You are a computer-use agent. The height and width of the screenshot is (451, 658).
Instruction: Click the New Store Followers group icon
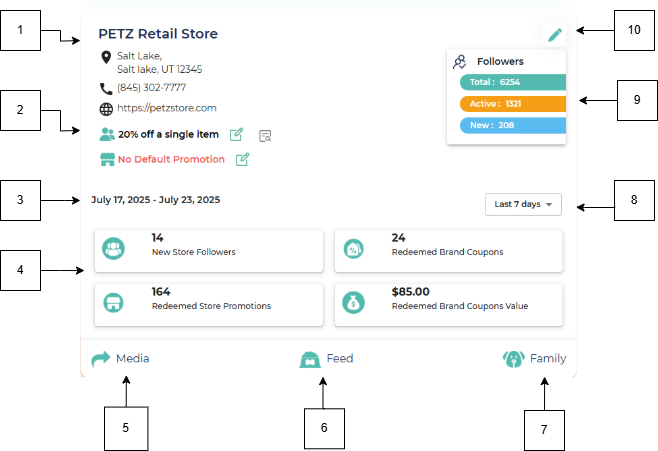[113, 248]
